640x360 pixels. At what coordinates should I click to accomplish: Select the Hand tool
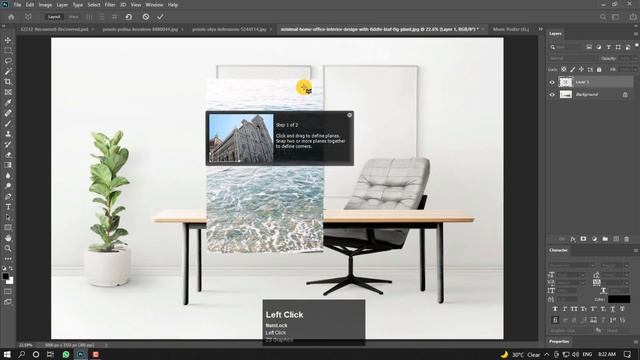pyautogui.click(x=8, y=238)
